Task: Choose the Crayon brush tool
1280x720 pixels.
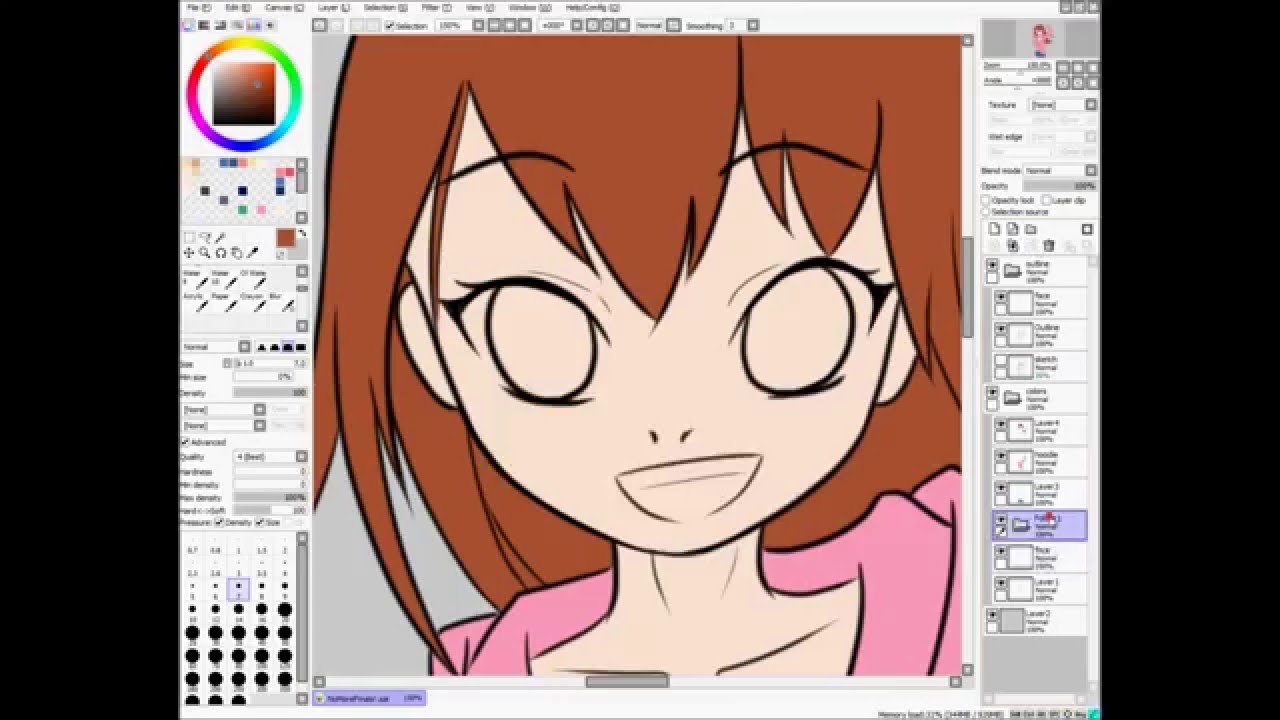Action: click(255, 303)
